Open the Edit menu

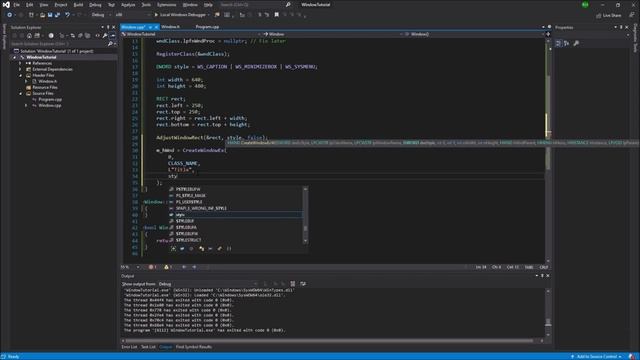(x=30, y=5)
